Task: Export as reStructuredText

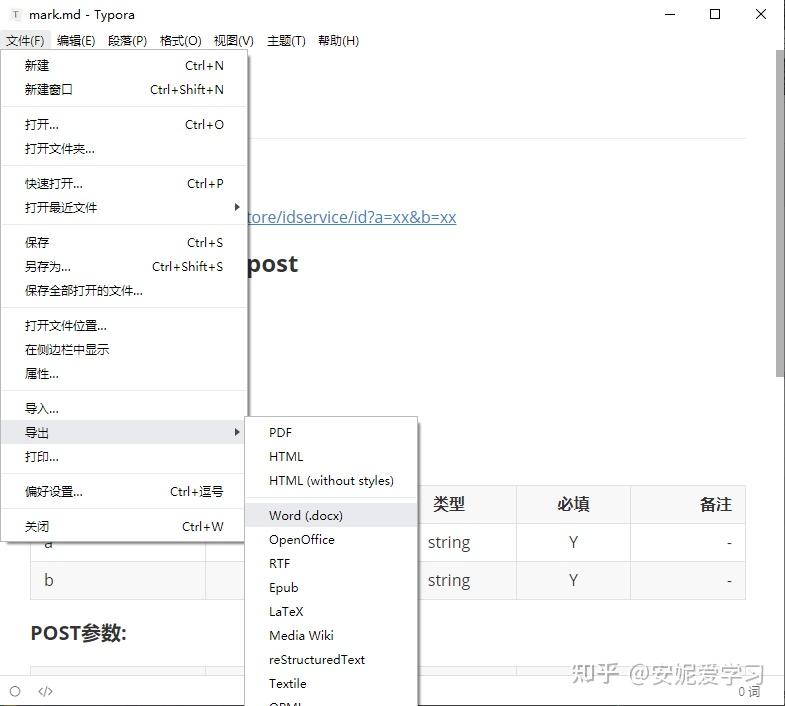Action: point(331,660)
